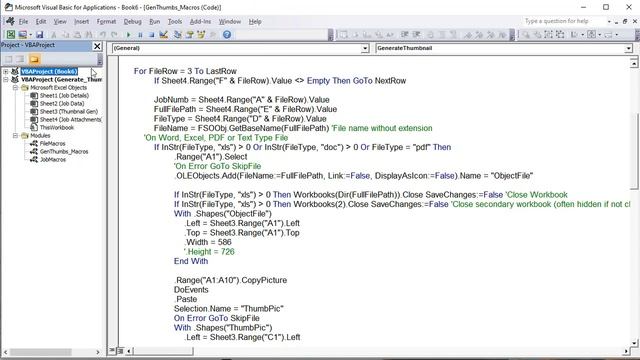Switch to Procedure View at code window bottom
The height and width of the screenshot is (360, 640).
pos(112,351)
